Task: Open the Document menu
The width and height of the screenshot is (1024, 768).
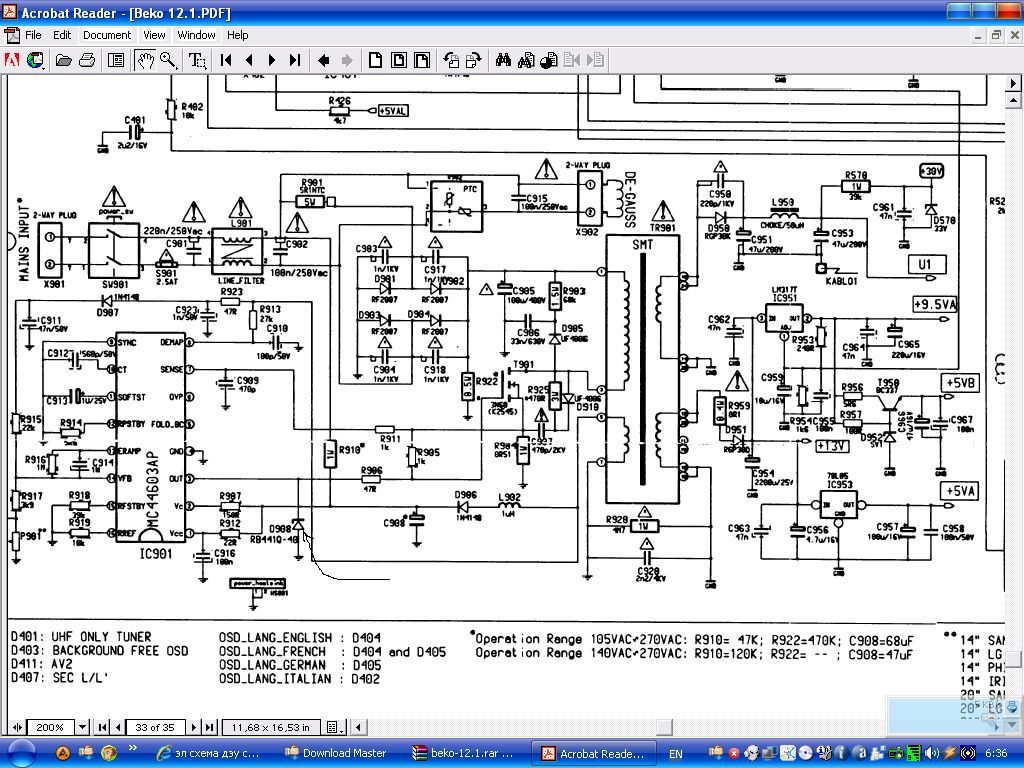Action: click(x=106, y=35)
